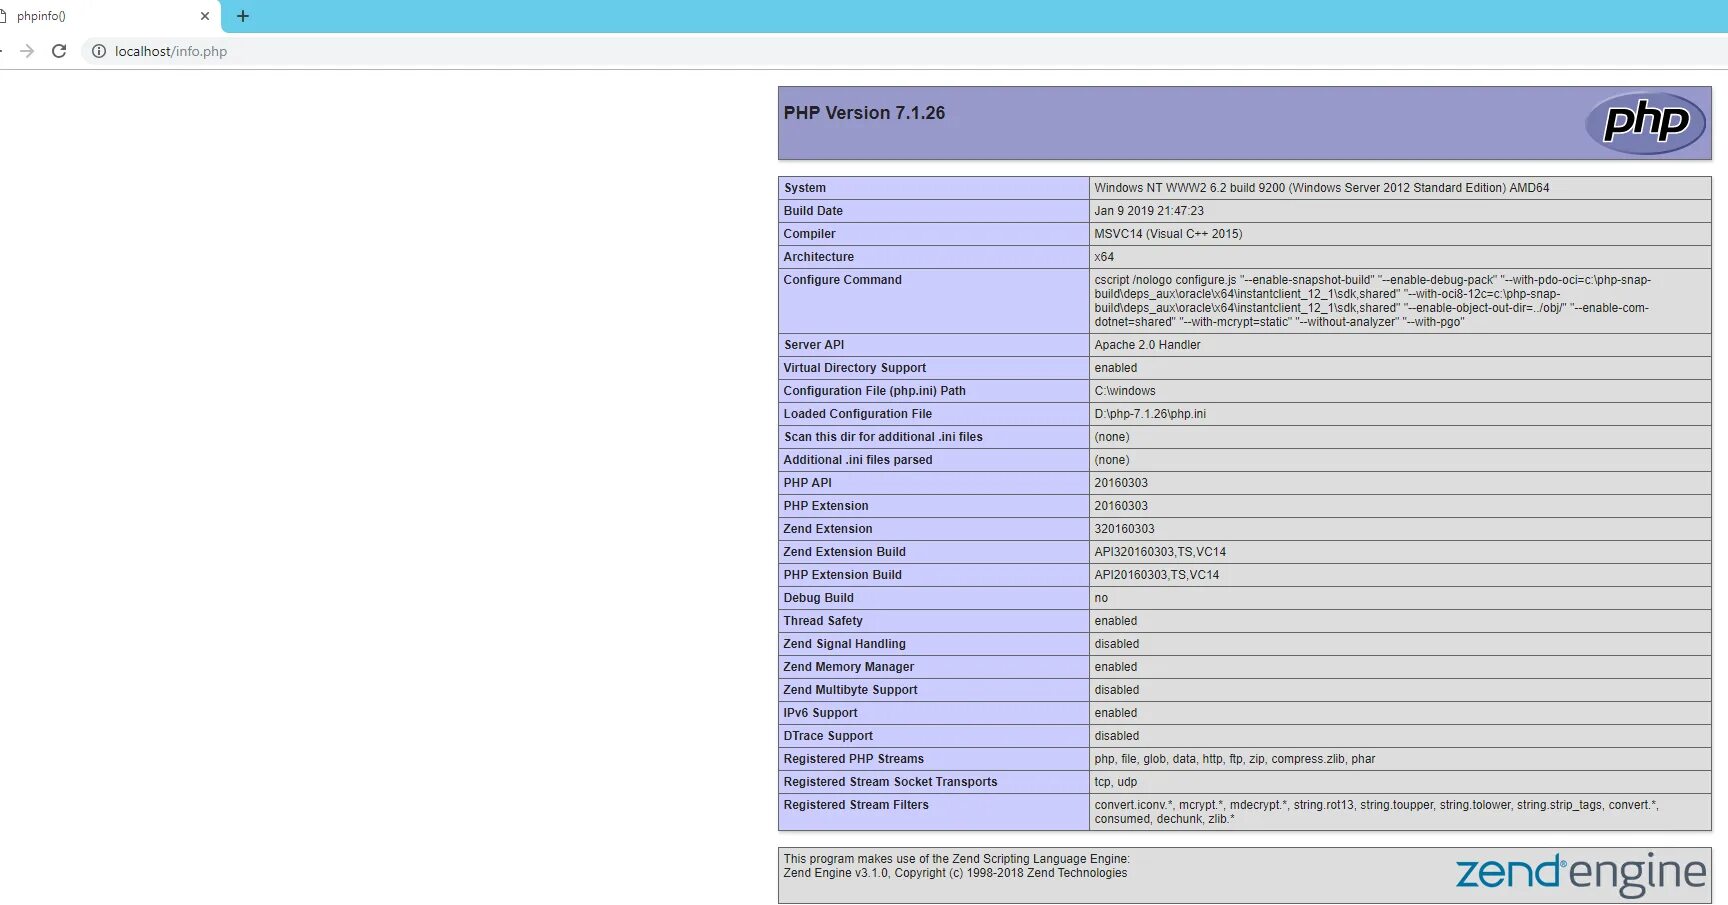Open a new browser tab with plus icon
Image resolution: width=1728 pixels, height=905 pixels.
pos(242,16)
